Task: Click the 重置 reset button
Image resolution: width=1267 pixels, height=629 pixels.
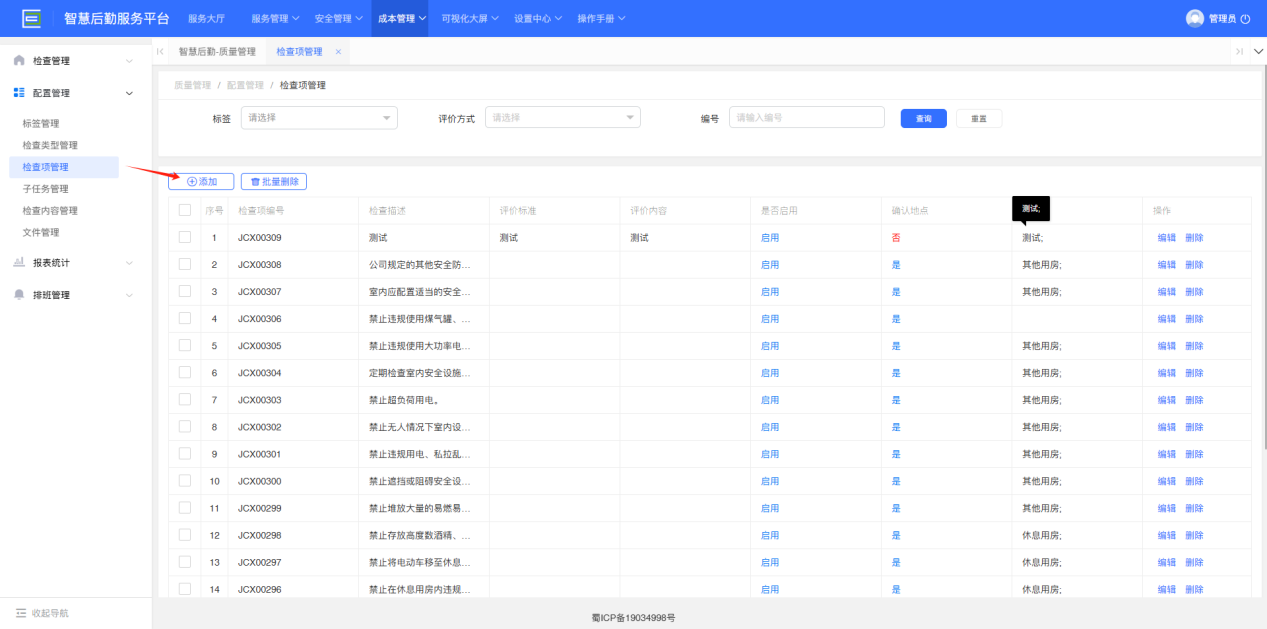Action: click(x=979, y=118)
